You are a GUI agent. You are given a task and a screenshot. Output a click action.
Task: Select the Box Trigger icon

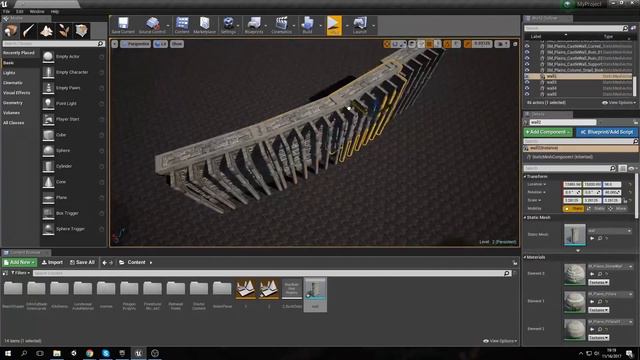(48, 213)
